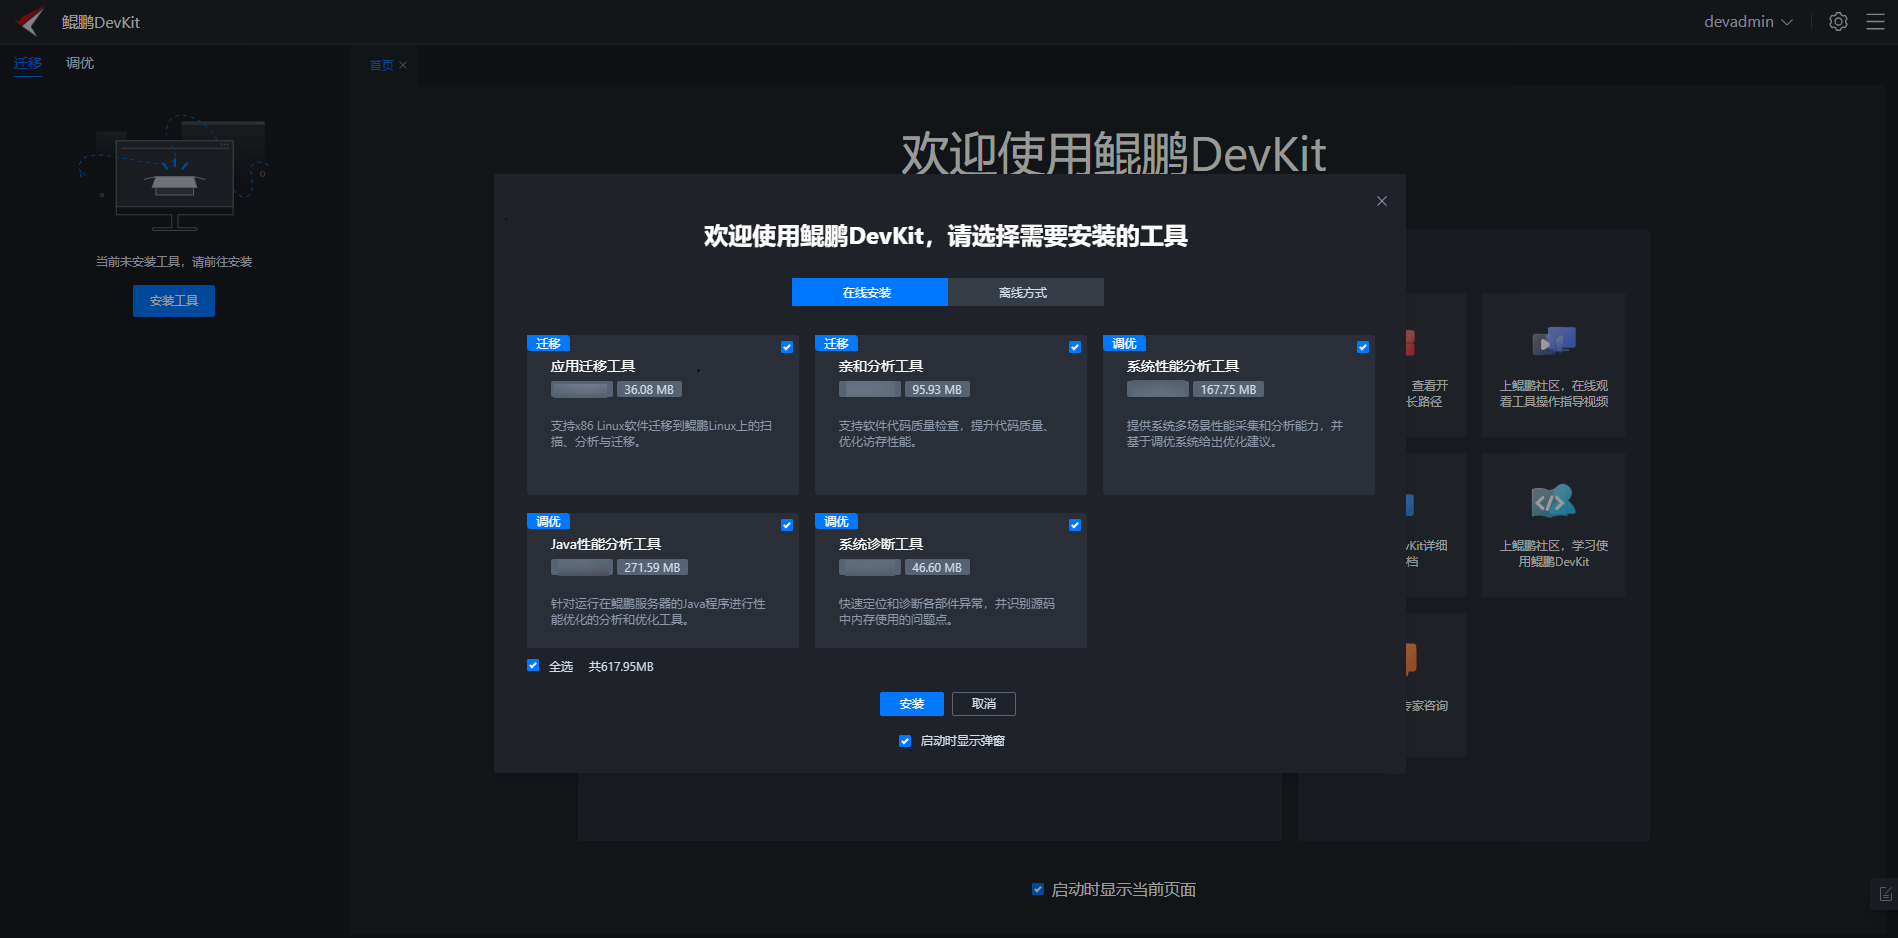
Task: Click the learn DevKit code icon
Action: coord(1553,501)
